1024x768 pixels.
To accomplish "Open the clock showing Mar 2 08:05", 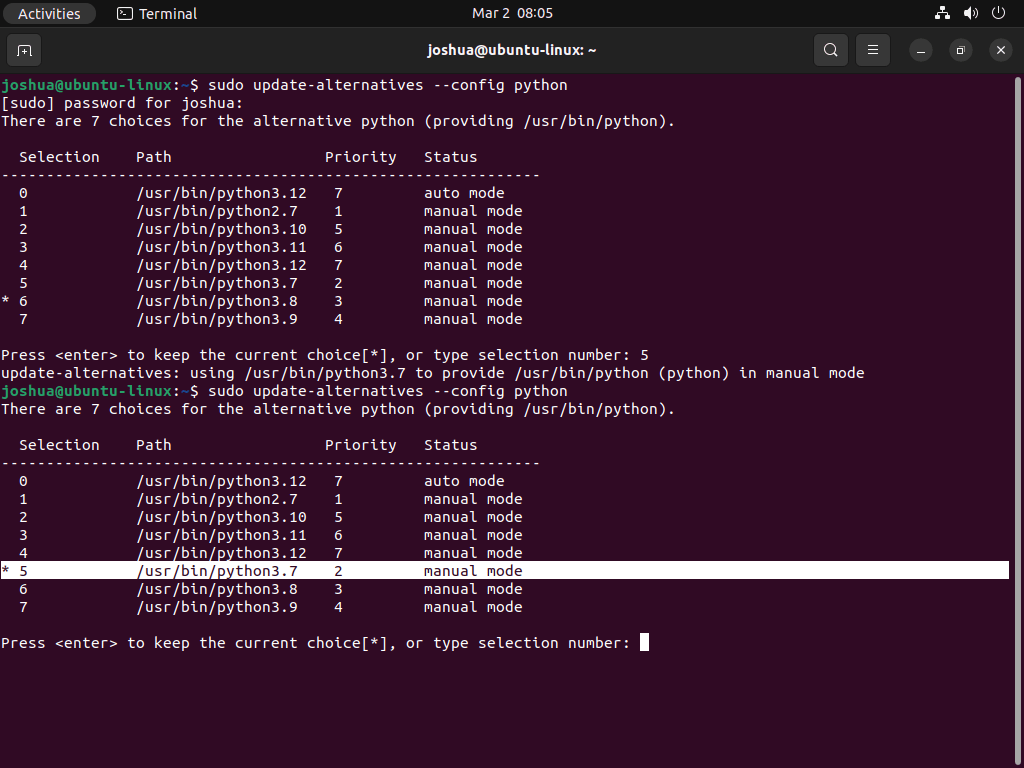I will point(512,13).
